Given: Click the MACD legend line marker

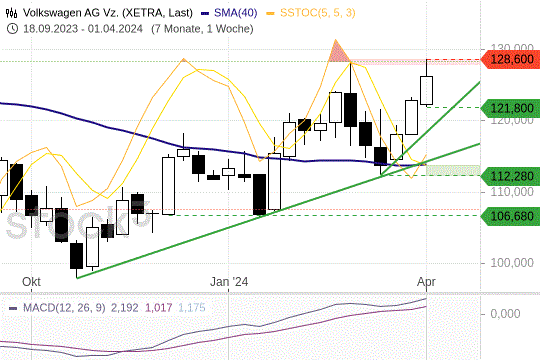Looking at the screenshot, I should pyautogui.click(x=13, y=308).
